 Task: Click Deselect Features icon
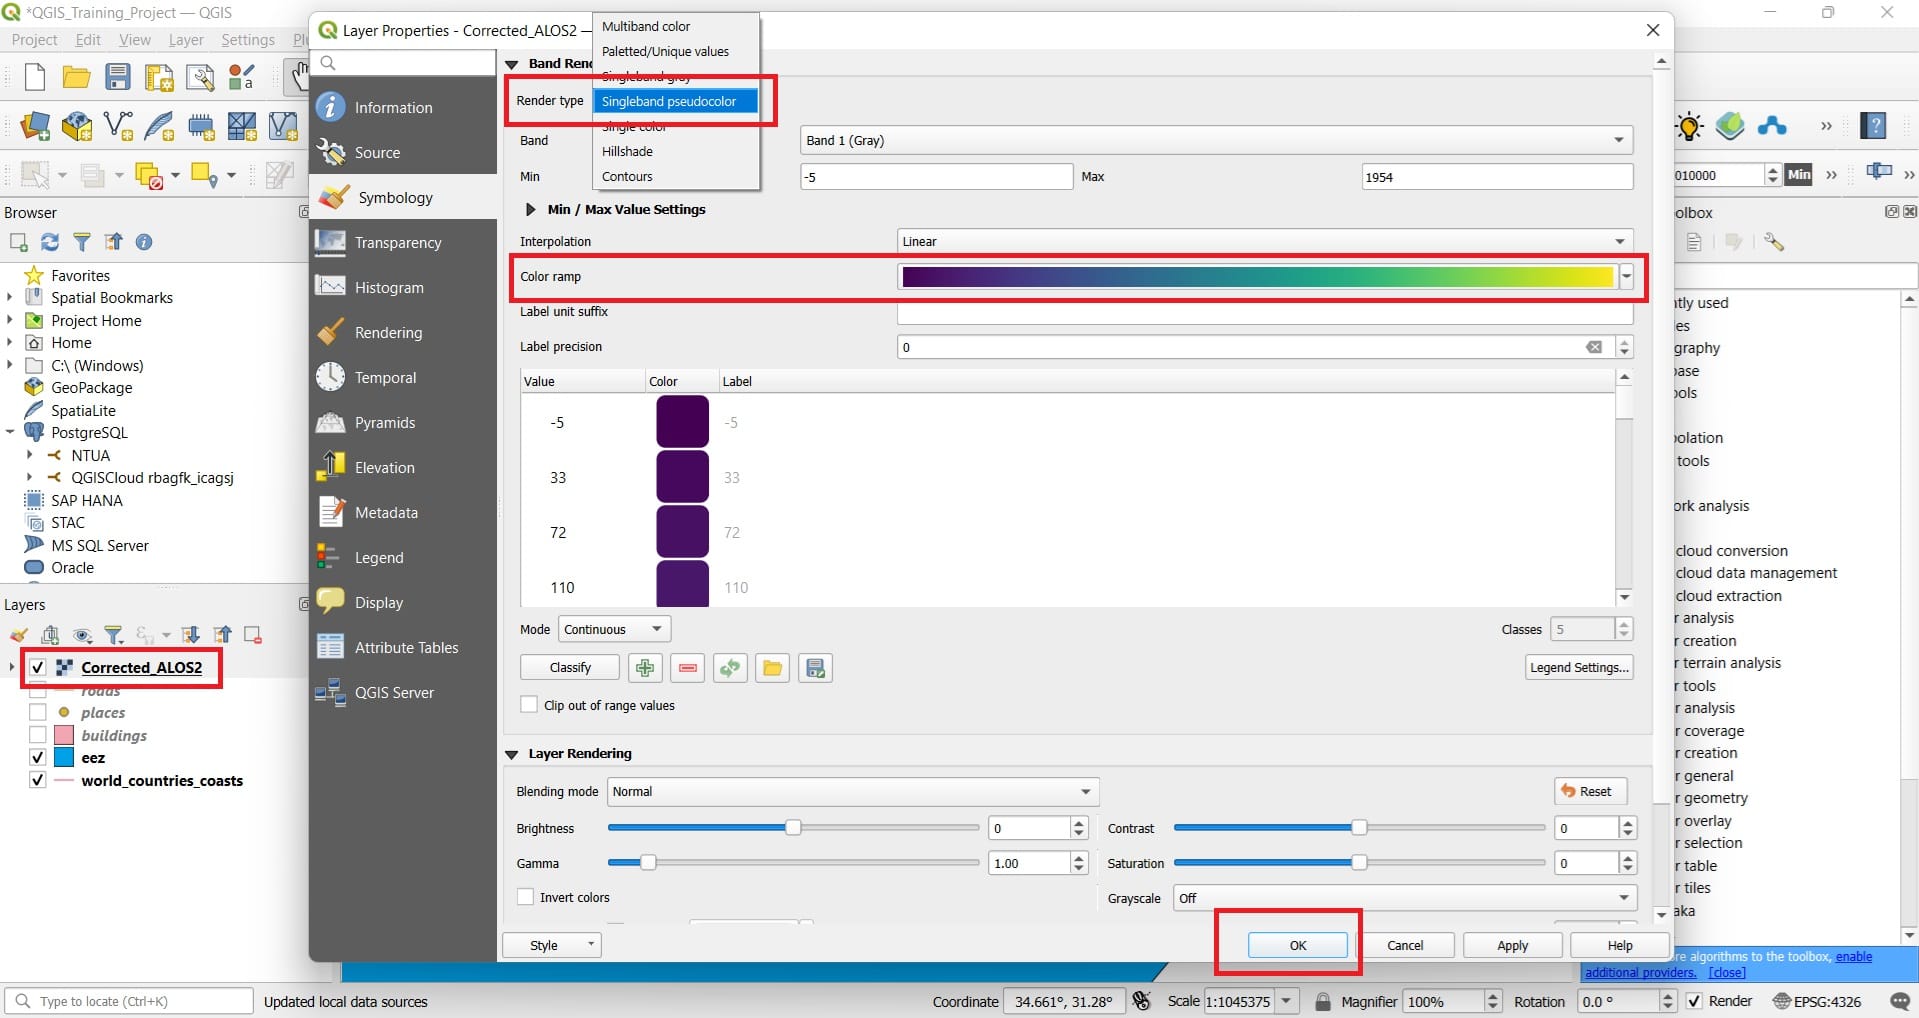149,176
